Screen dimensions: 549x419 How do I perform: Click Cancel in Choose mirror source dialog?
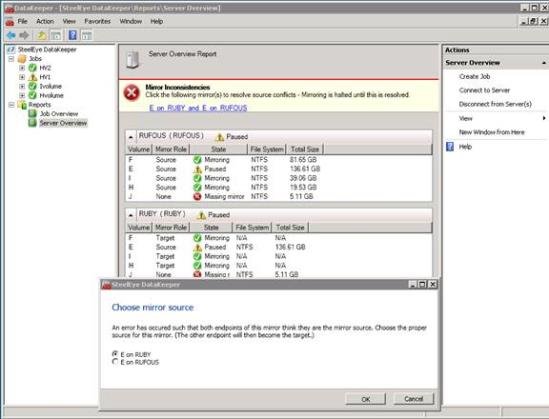click(414, 399)
